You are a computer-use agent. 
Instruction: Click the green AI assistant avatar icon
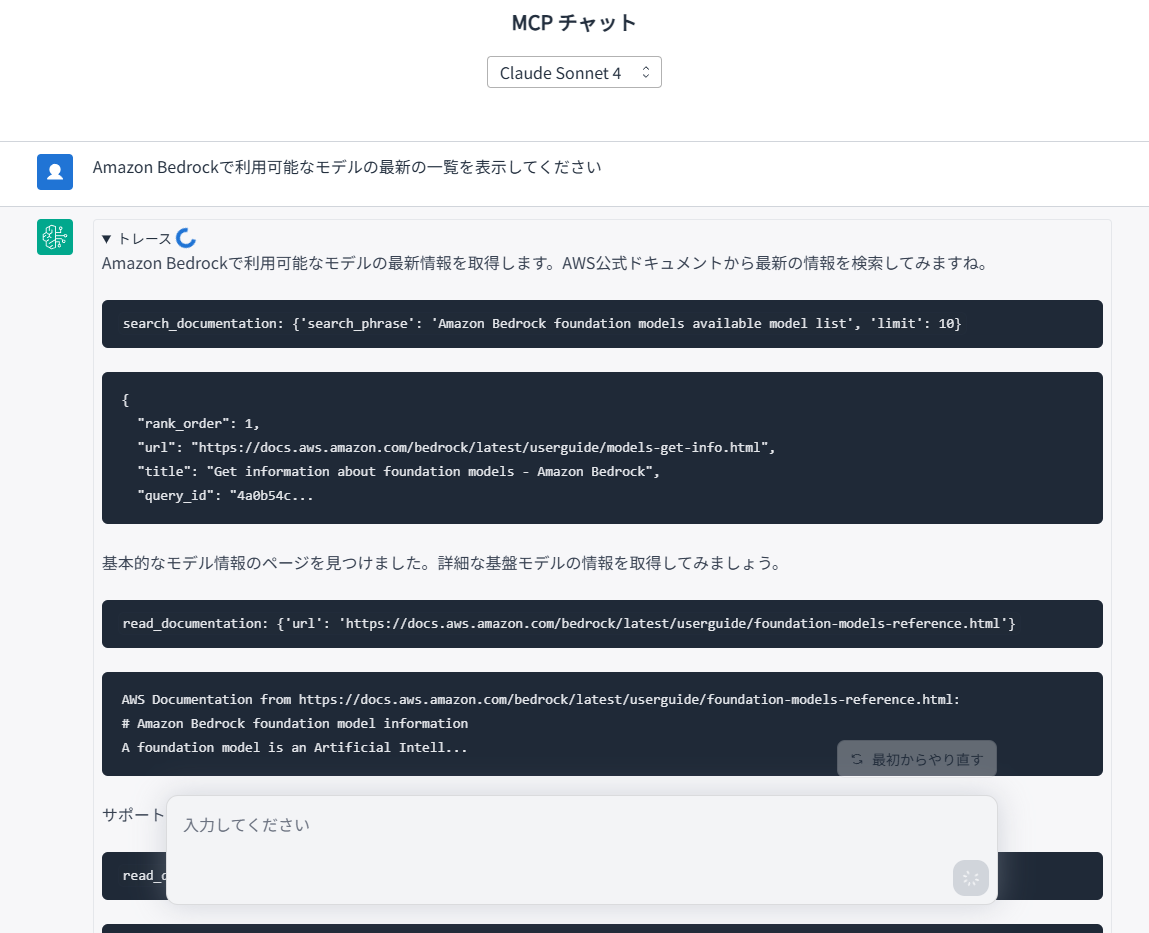coord(55,237)
